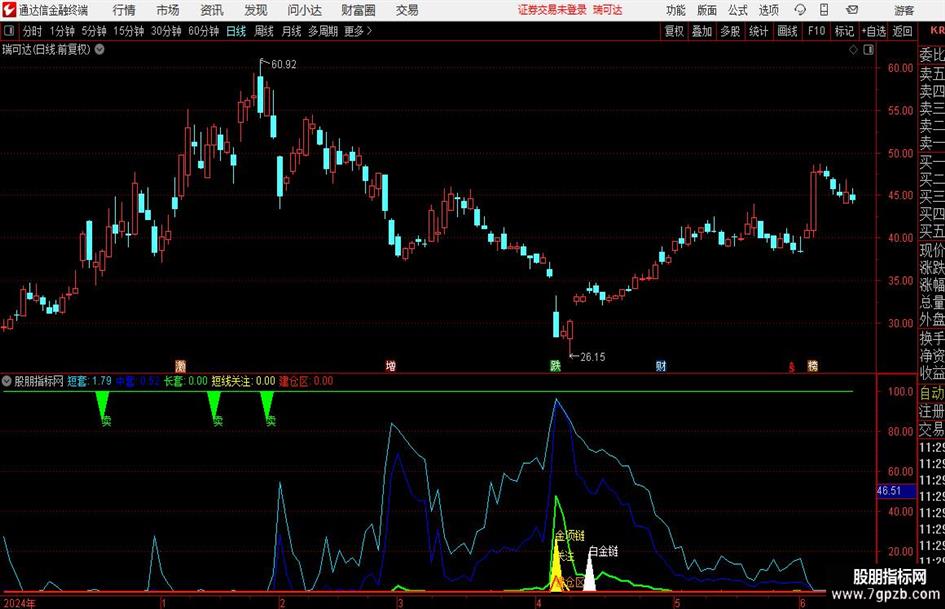Click the 复权 toolbar button
This screenshot has height=609, width=945.
coord(674,31)
